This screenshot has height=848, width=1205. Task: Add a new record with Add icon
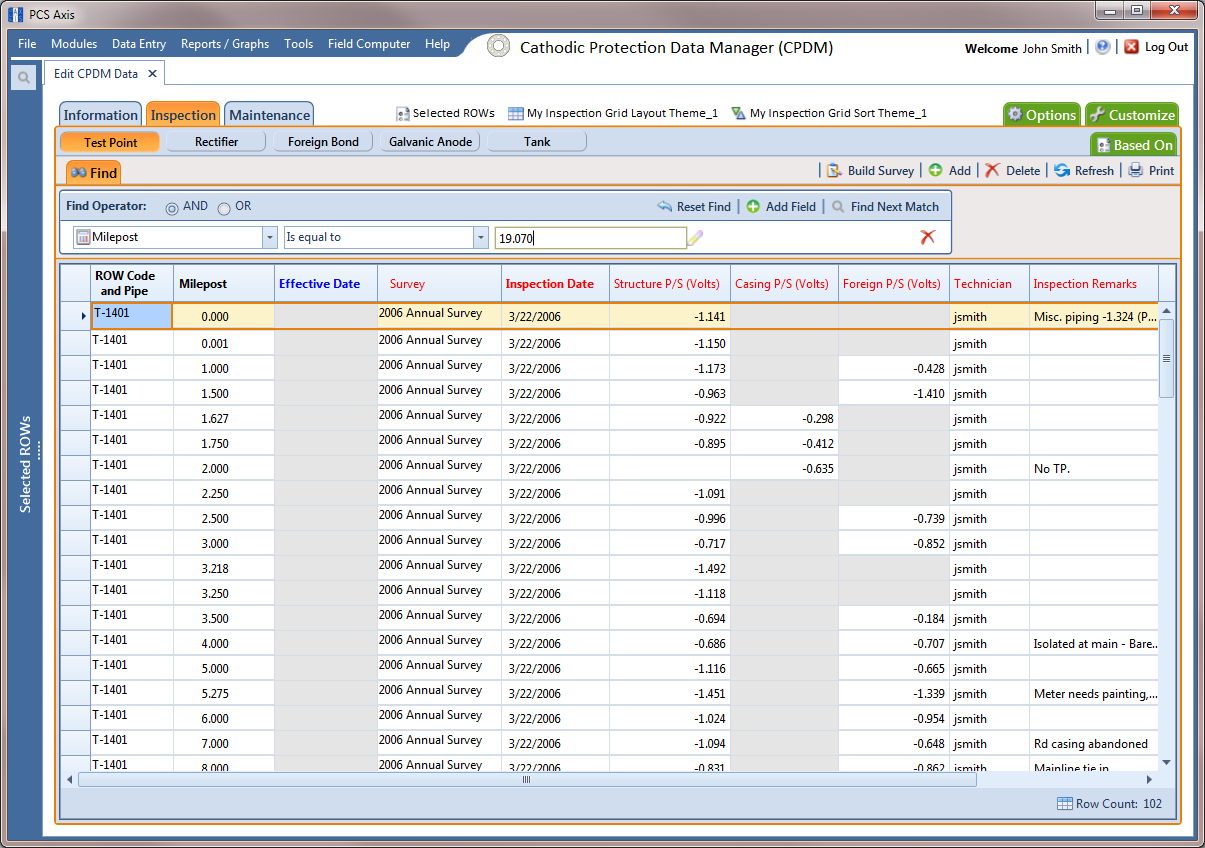(936, 171)
